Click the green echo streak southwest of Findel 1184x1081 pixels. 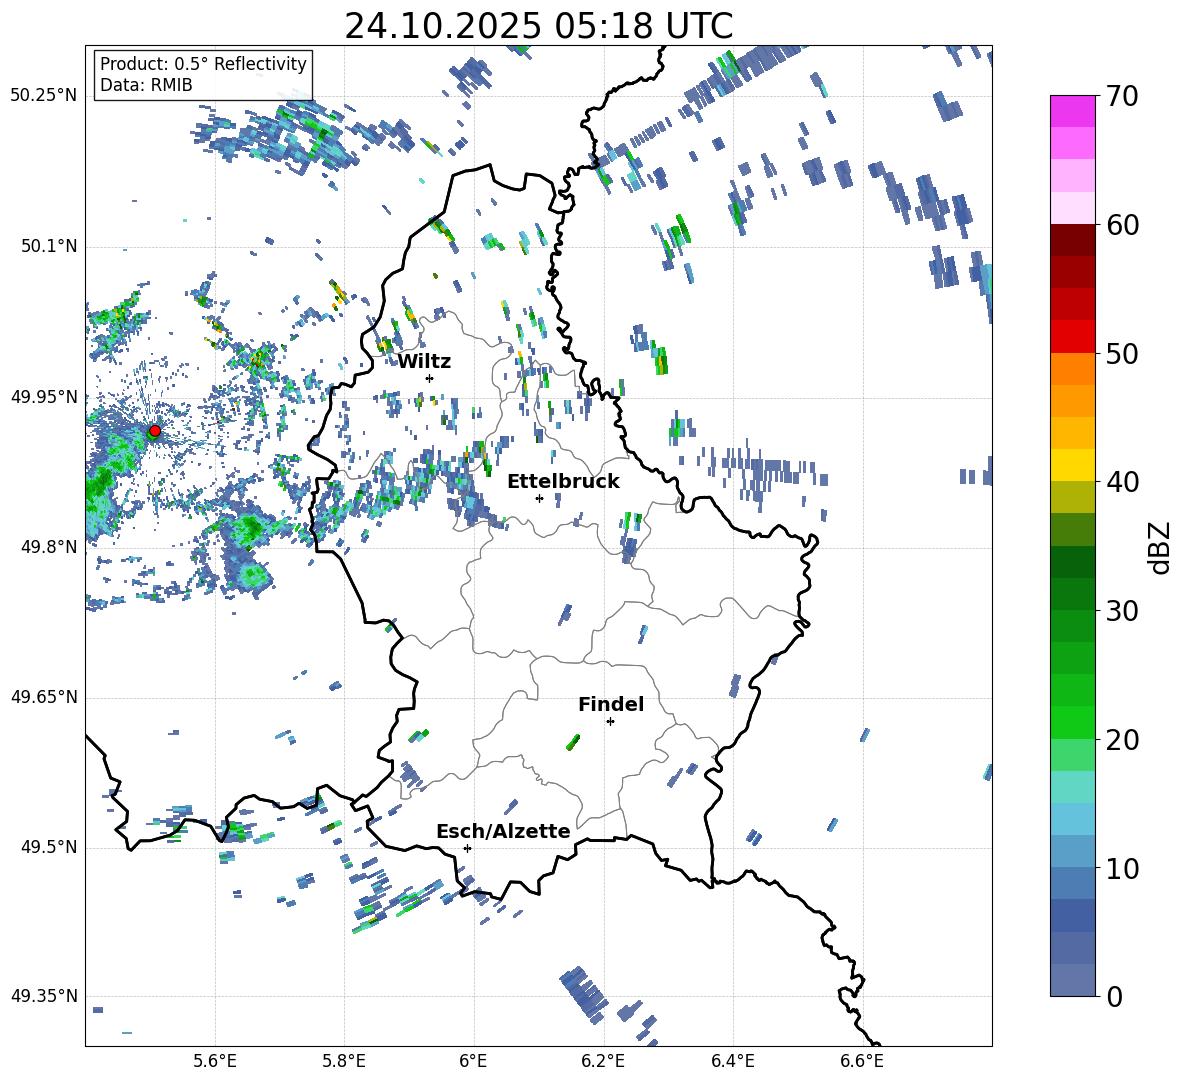[573, 742]
